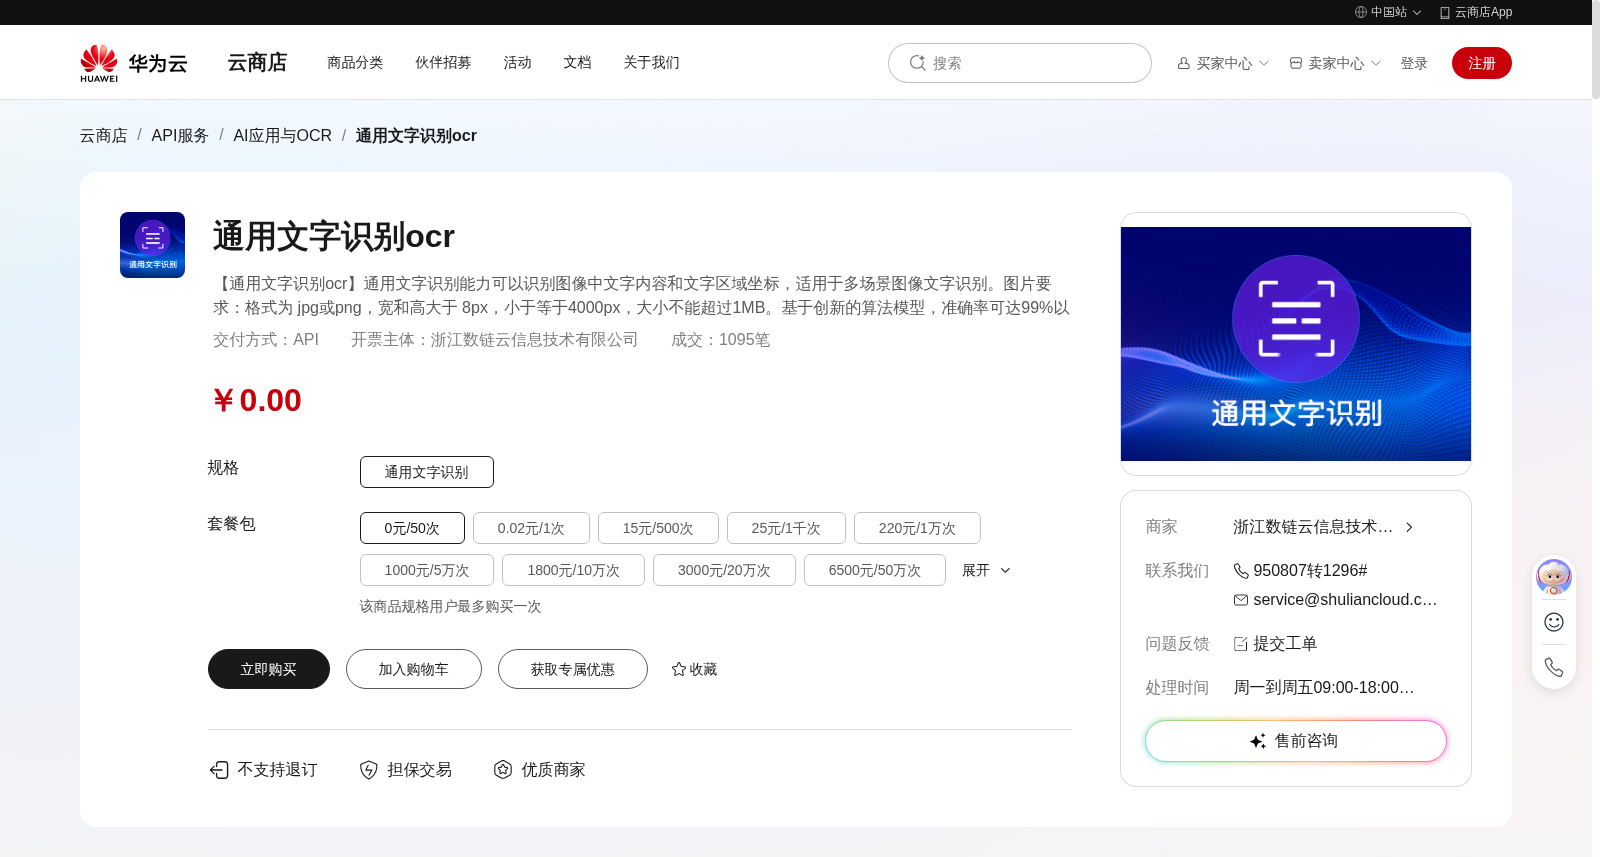Open the floating robot assistant avatar
Screen dimensions: 1600x857
click(x=1554, y=577)
